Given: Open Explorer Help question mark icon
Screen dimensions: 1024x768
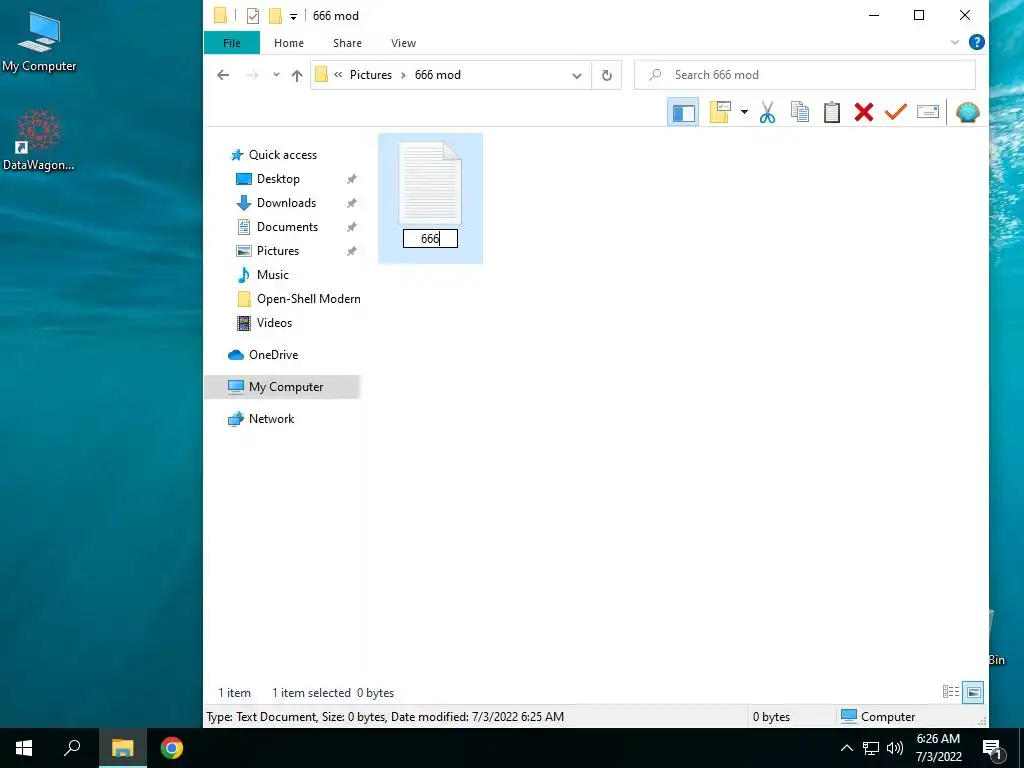Looking at the screenshot, I should (976, 42).
